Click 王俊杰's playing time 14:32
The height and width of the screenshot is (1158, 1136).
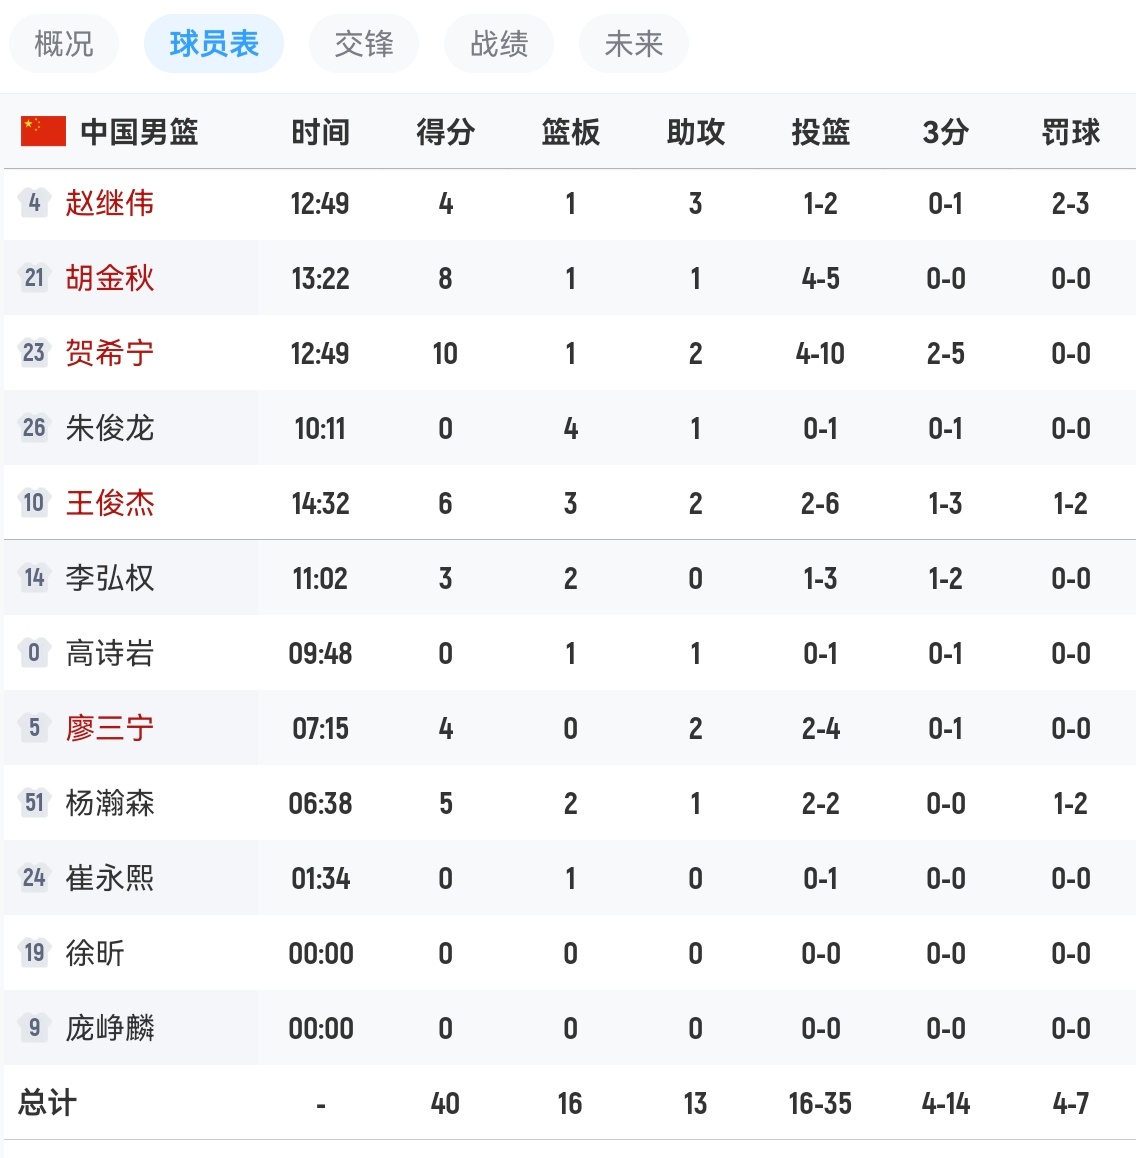pyautogui.click(x=320, y=504)
